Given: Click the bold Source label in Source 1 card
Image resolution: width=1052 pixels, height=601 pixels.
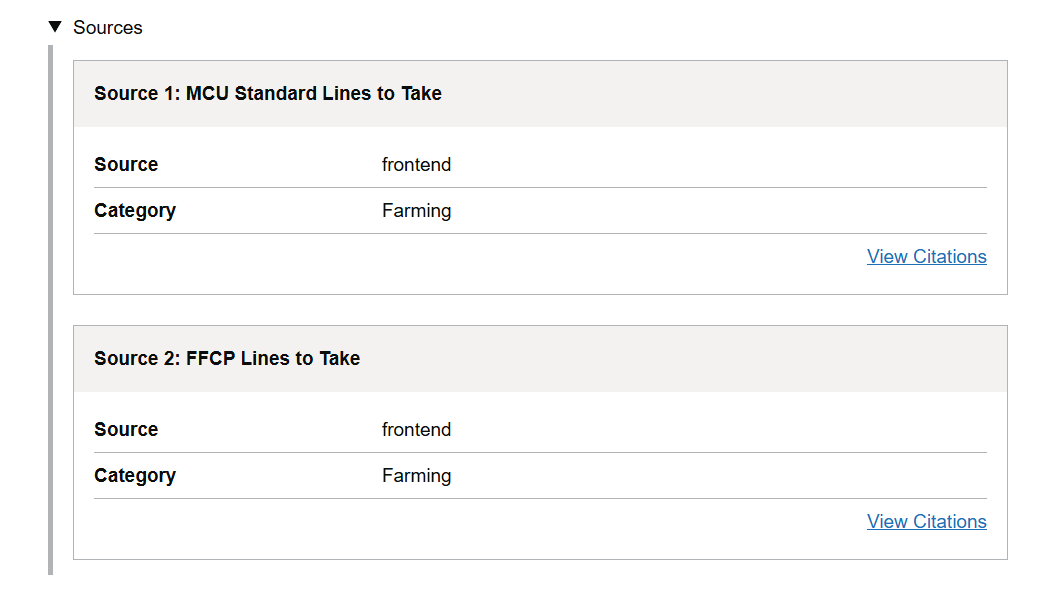Looking at the screenshot, I should (x=126, y=164).
